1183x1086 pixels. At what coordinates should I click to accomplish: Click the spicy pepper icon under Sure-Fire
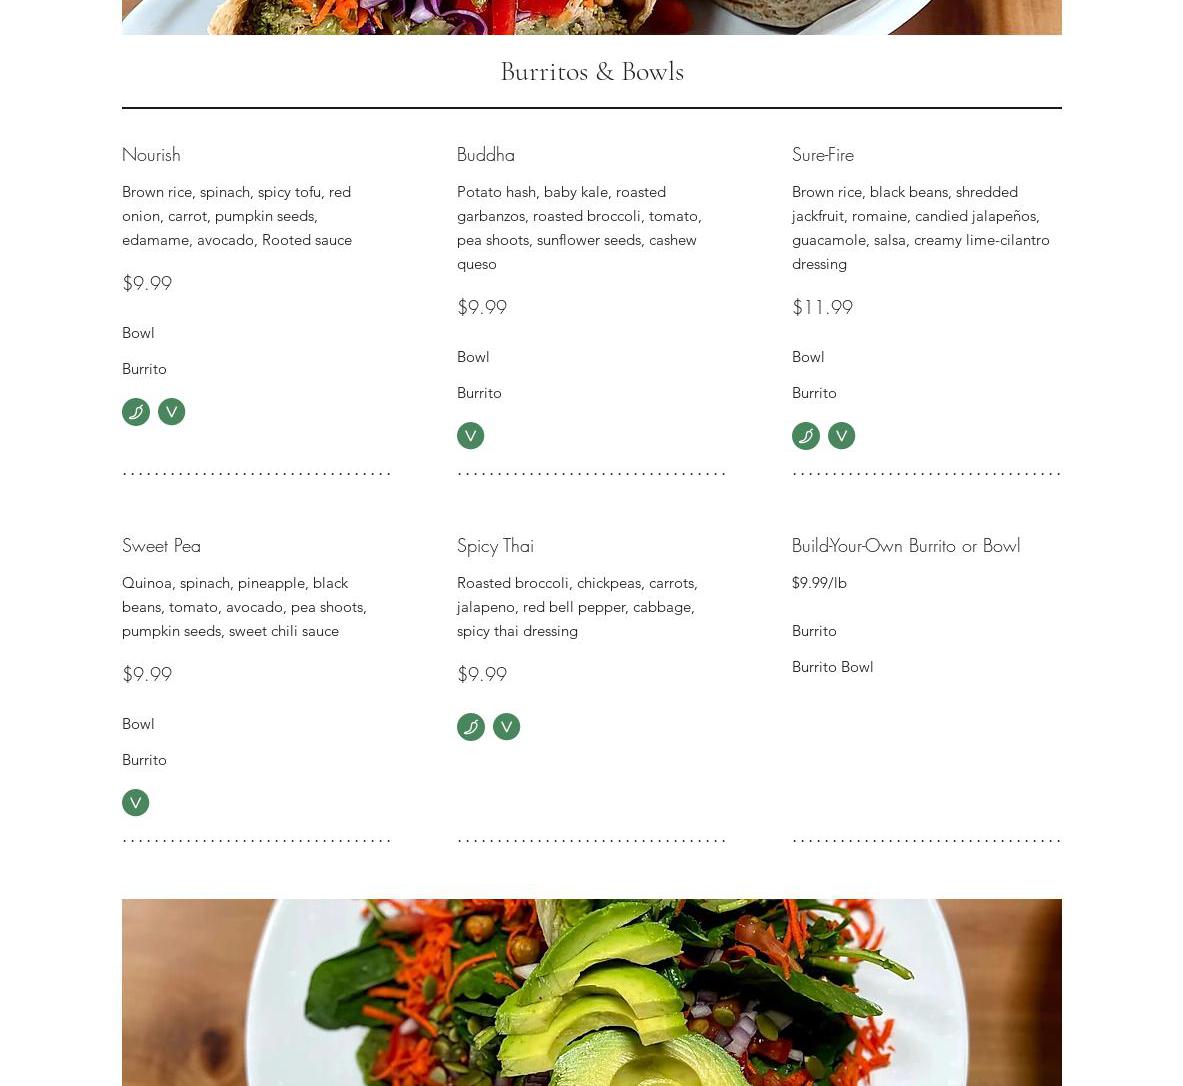(806, 436)
